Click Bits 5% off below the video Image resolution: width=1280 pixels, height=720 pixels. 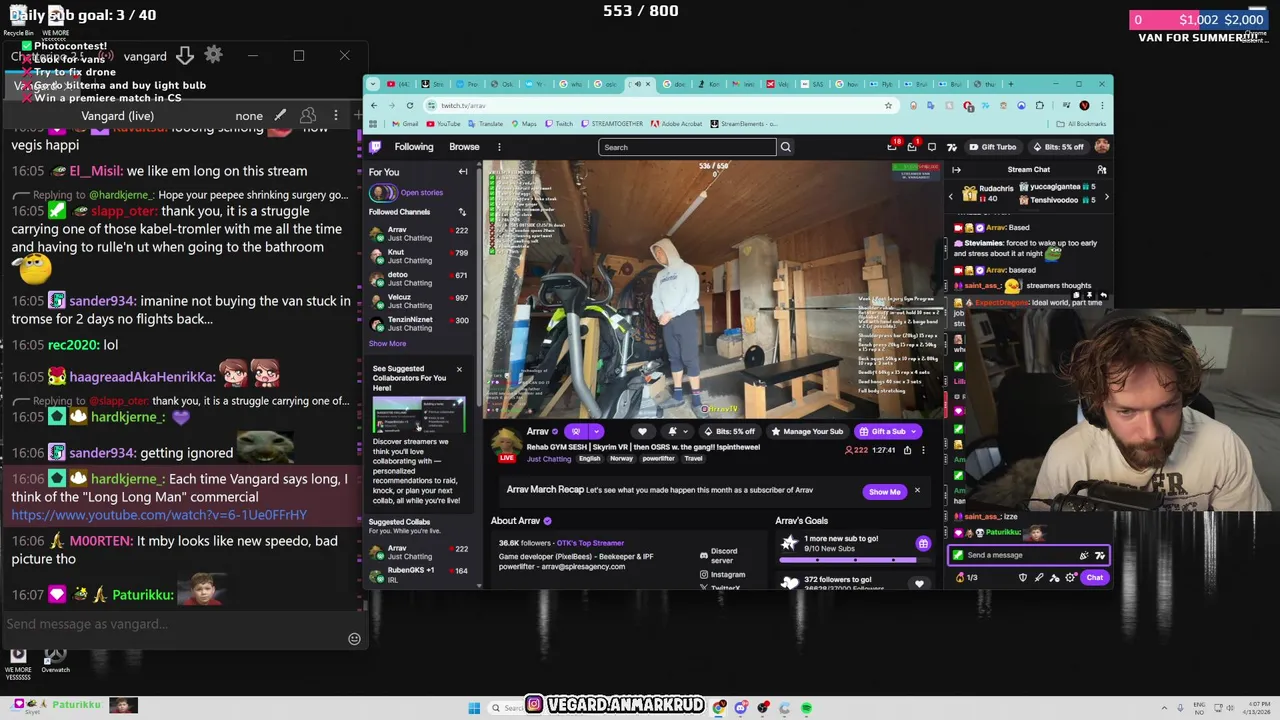pyautogui.click(x=729, y=432)
